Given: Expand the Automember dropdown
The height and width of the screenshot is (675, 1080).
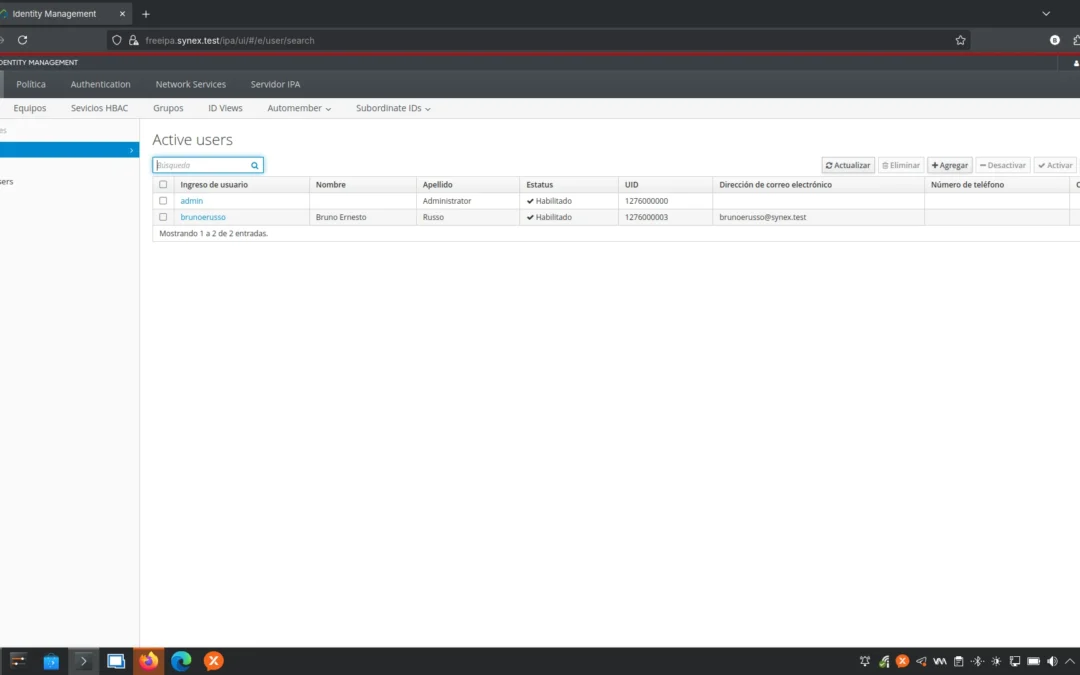Looking at the screenshot, I should (298, 108).
